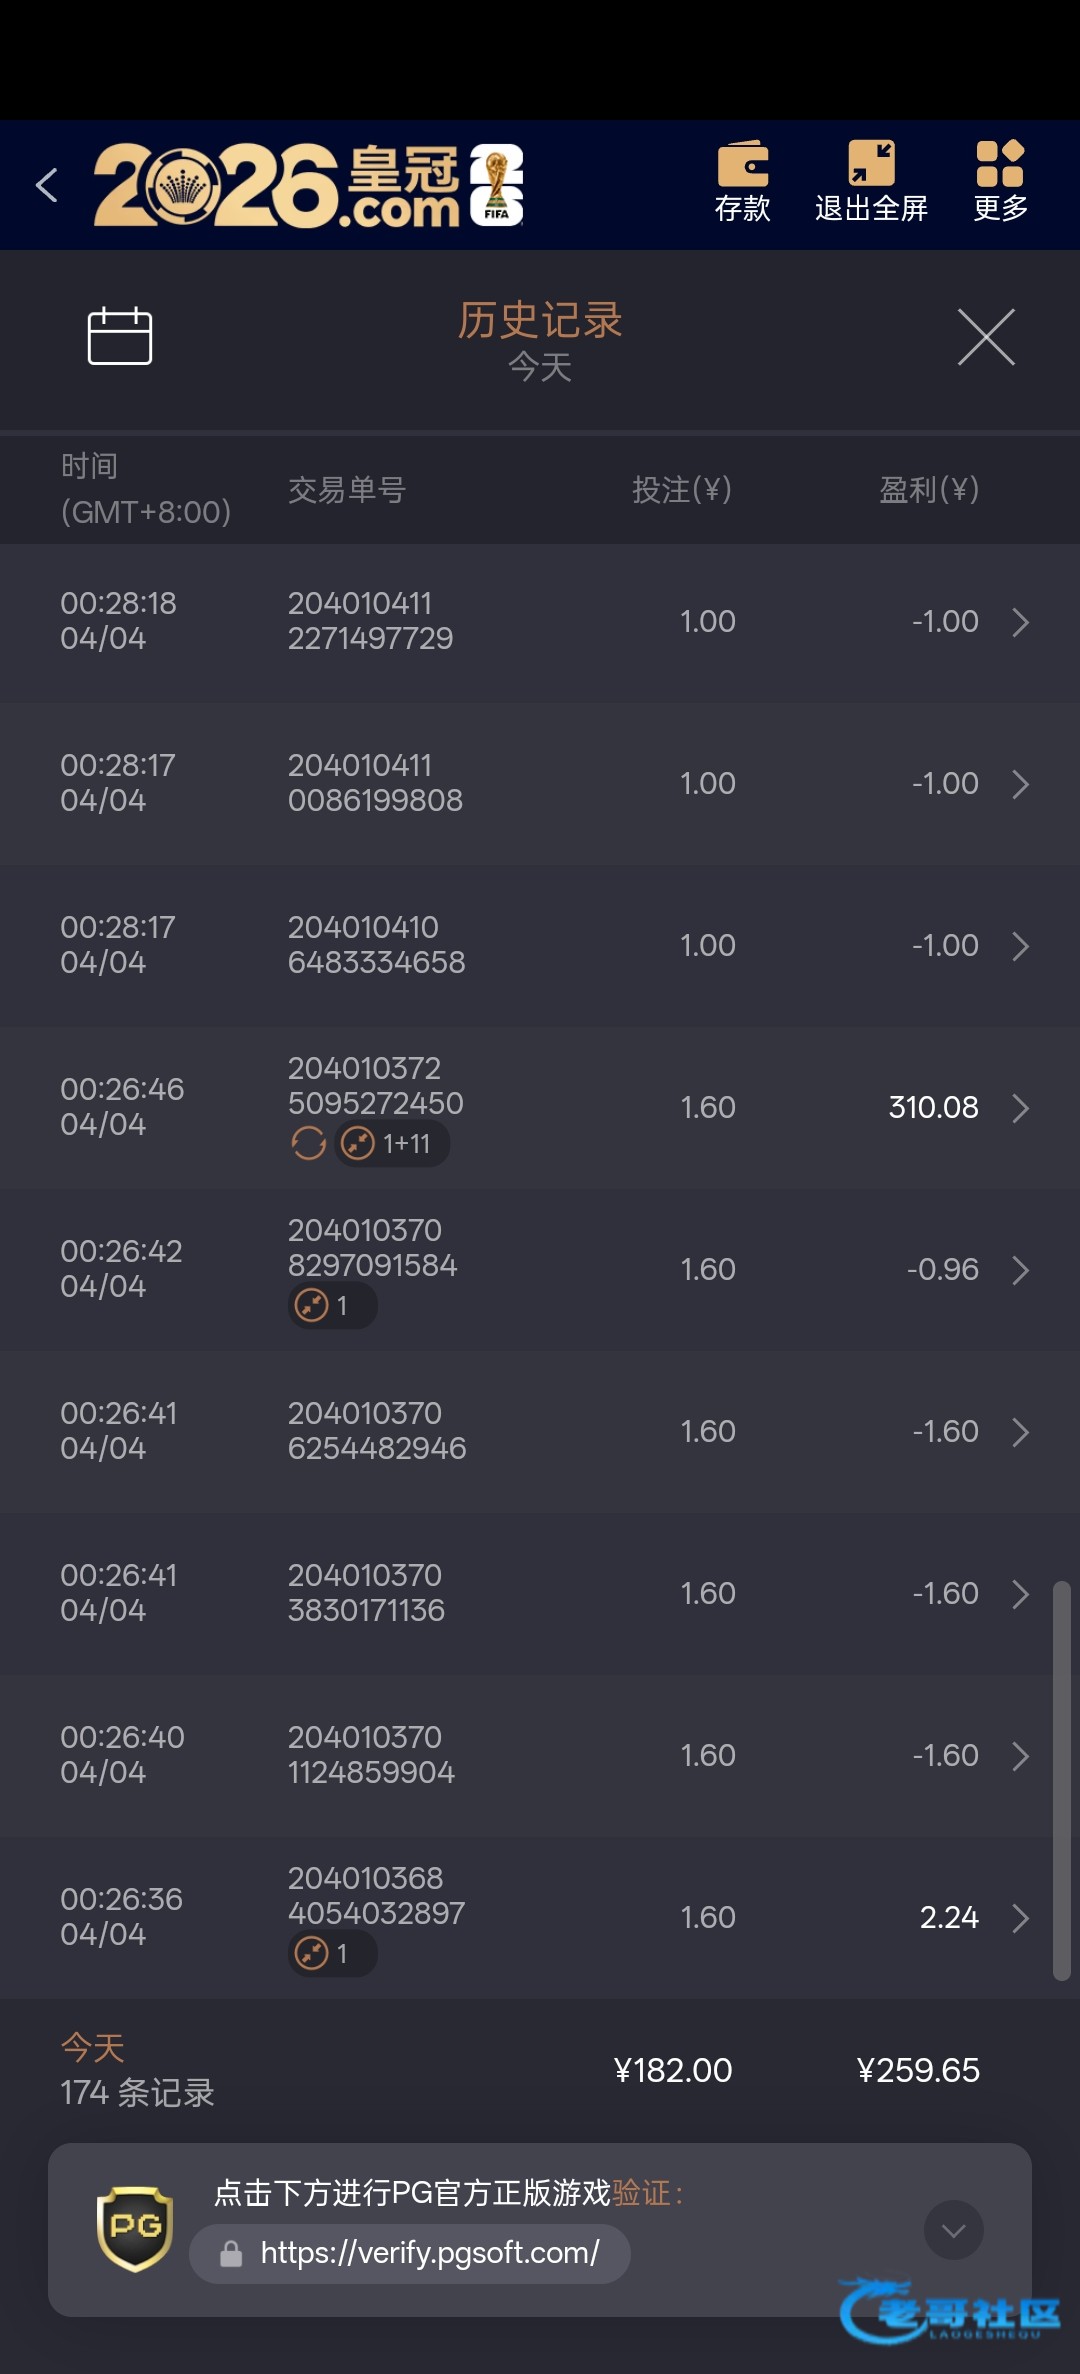Open the calendar date picker
Viewport: 1080px width, 2374px height.
[120, 336]
